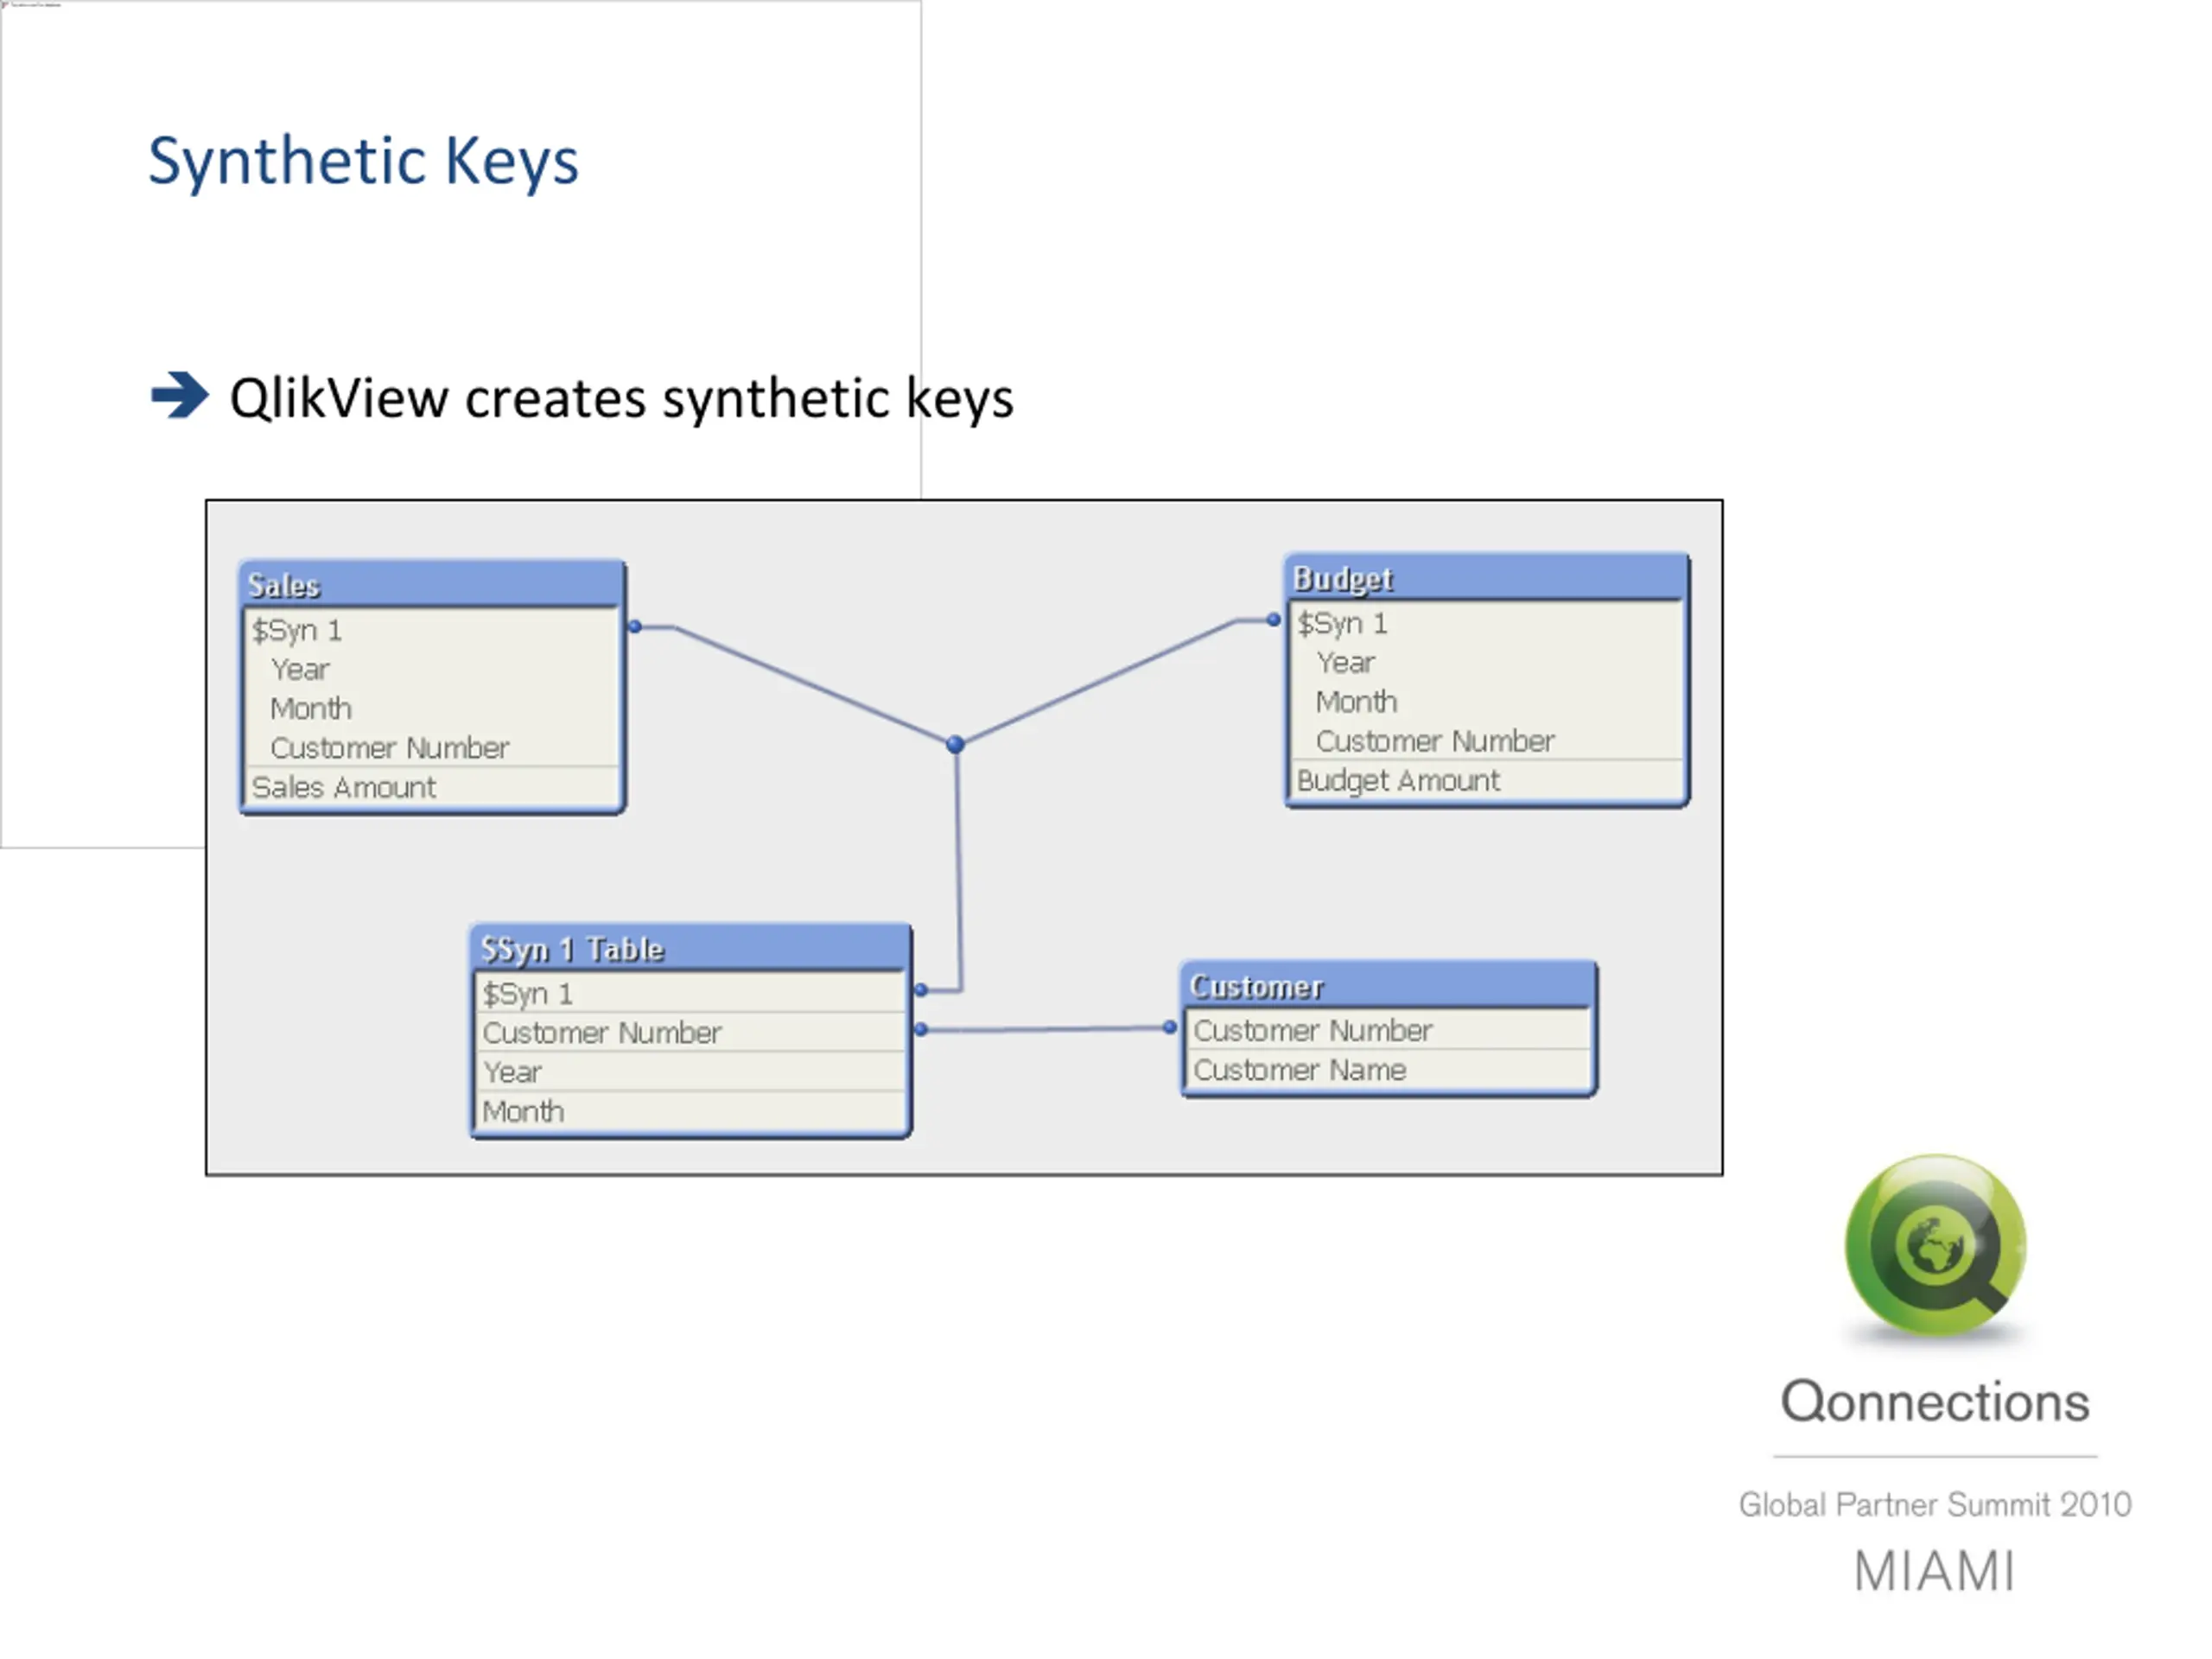Select $Syn 1 field in $Syn 1 Table
This screenshot has width=2212, height=1659.
coord(690,993)
